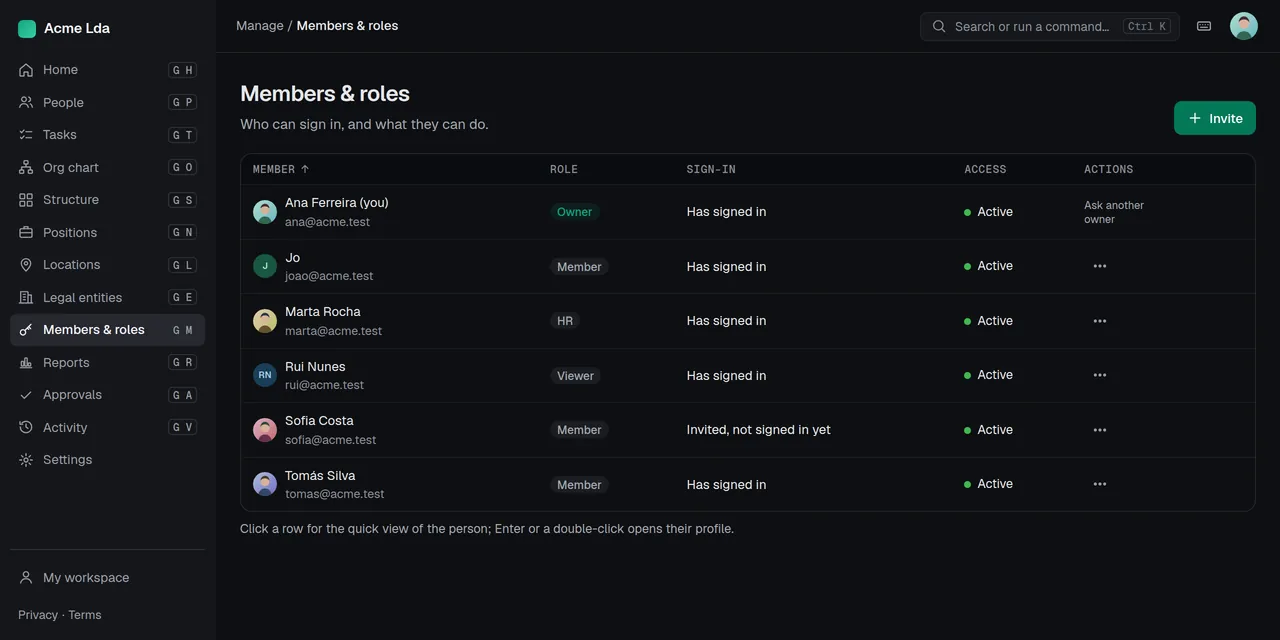The height and width of the screenshot is (640, 1280).
Task: Select Ana Ferreira's avatar in the table
Action: point(265,212)
